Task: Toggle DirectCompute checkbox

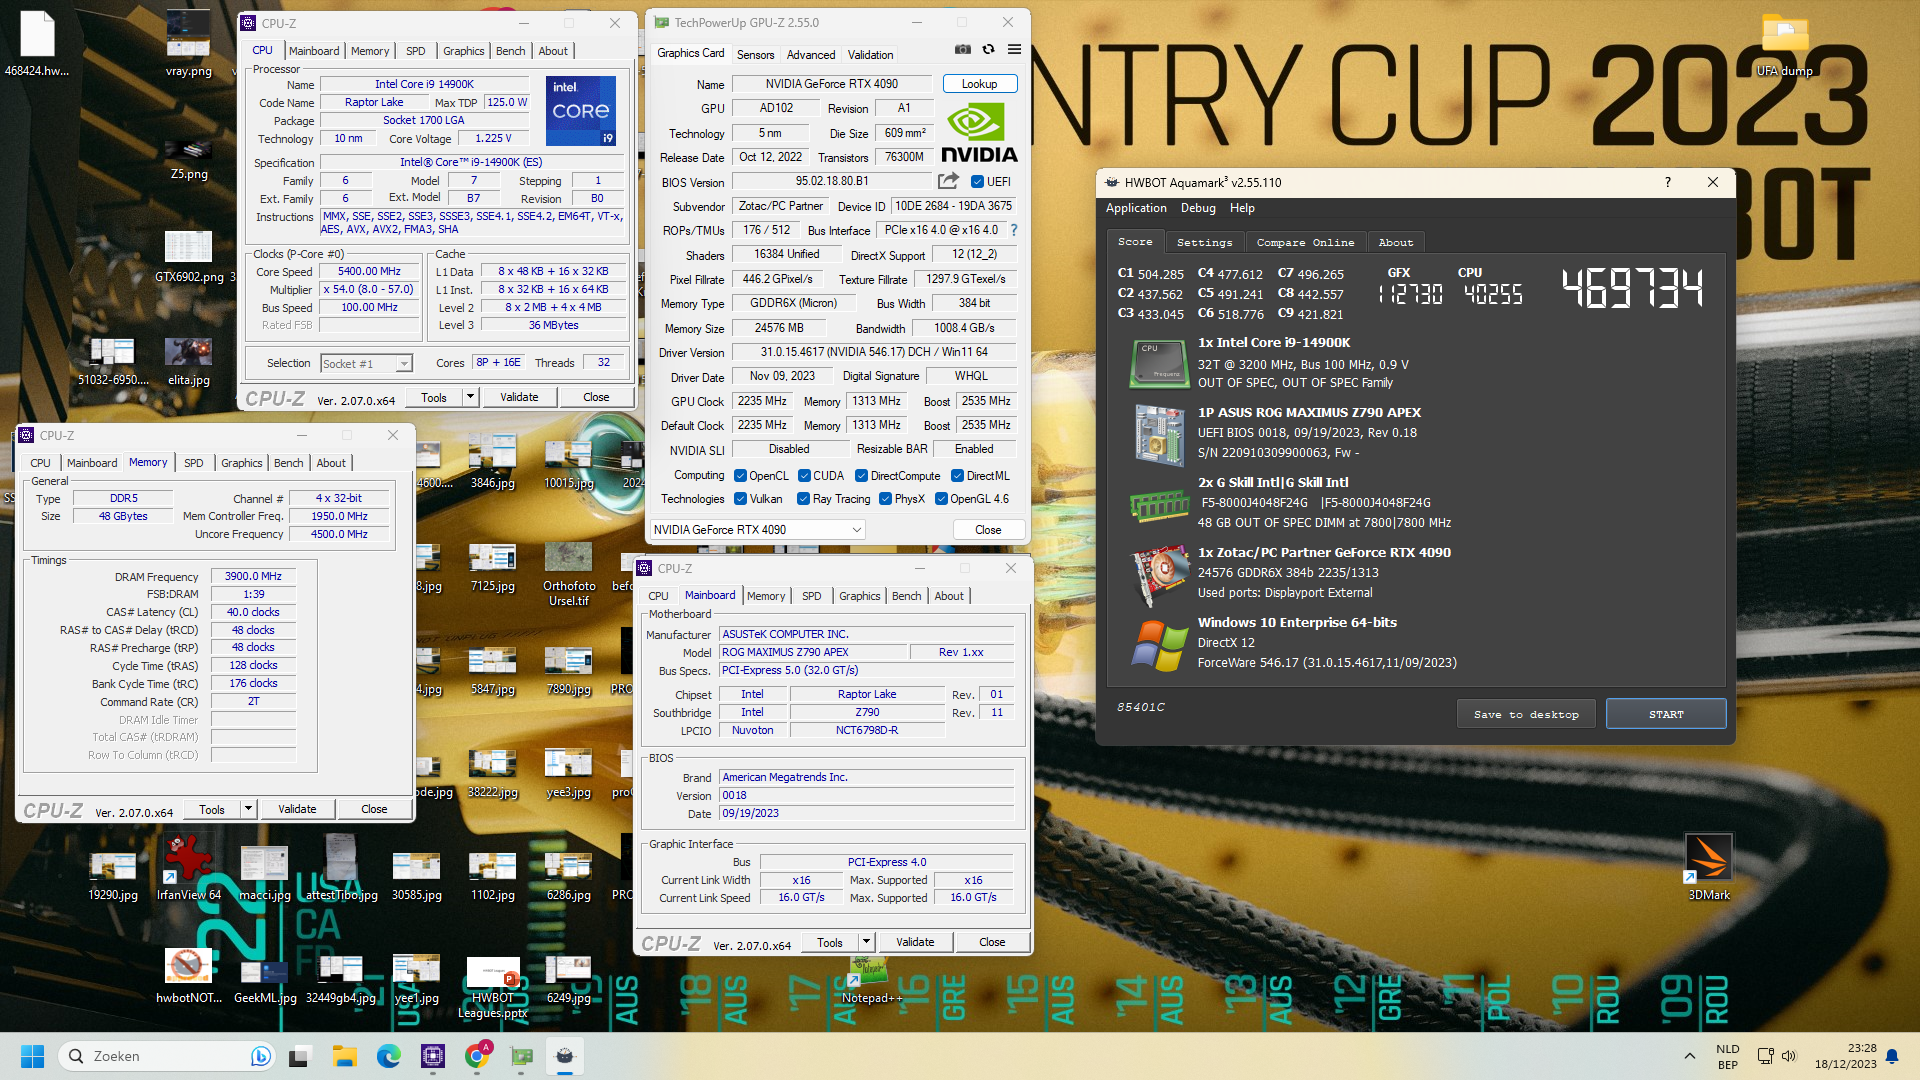Action: tap(861, 476)
